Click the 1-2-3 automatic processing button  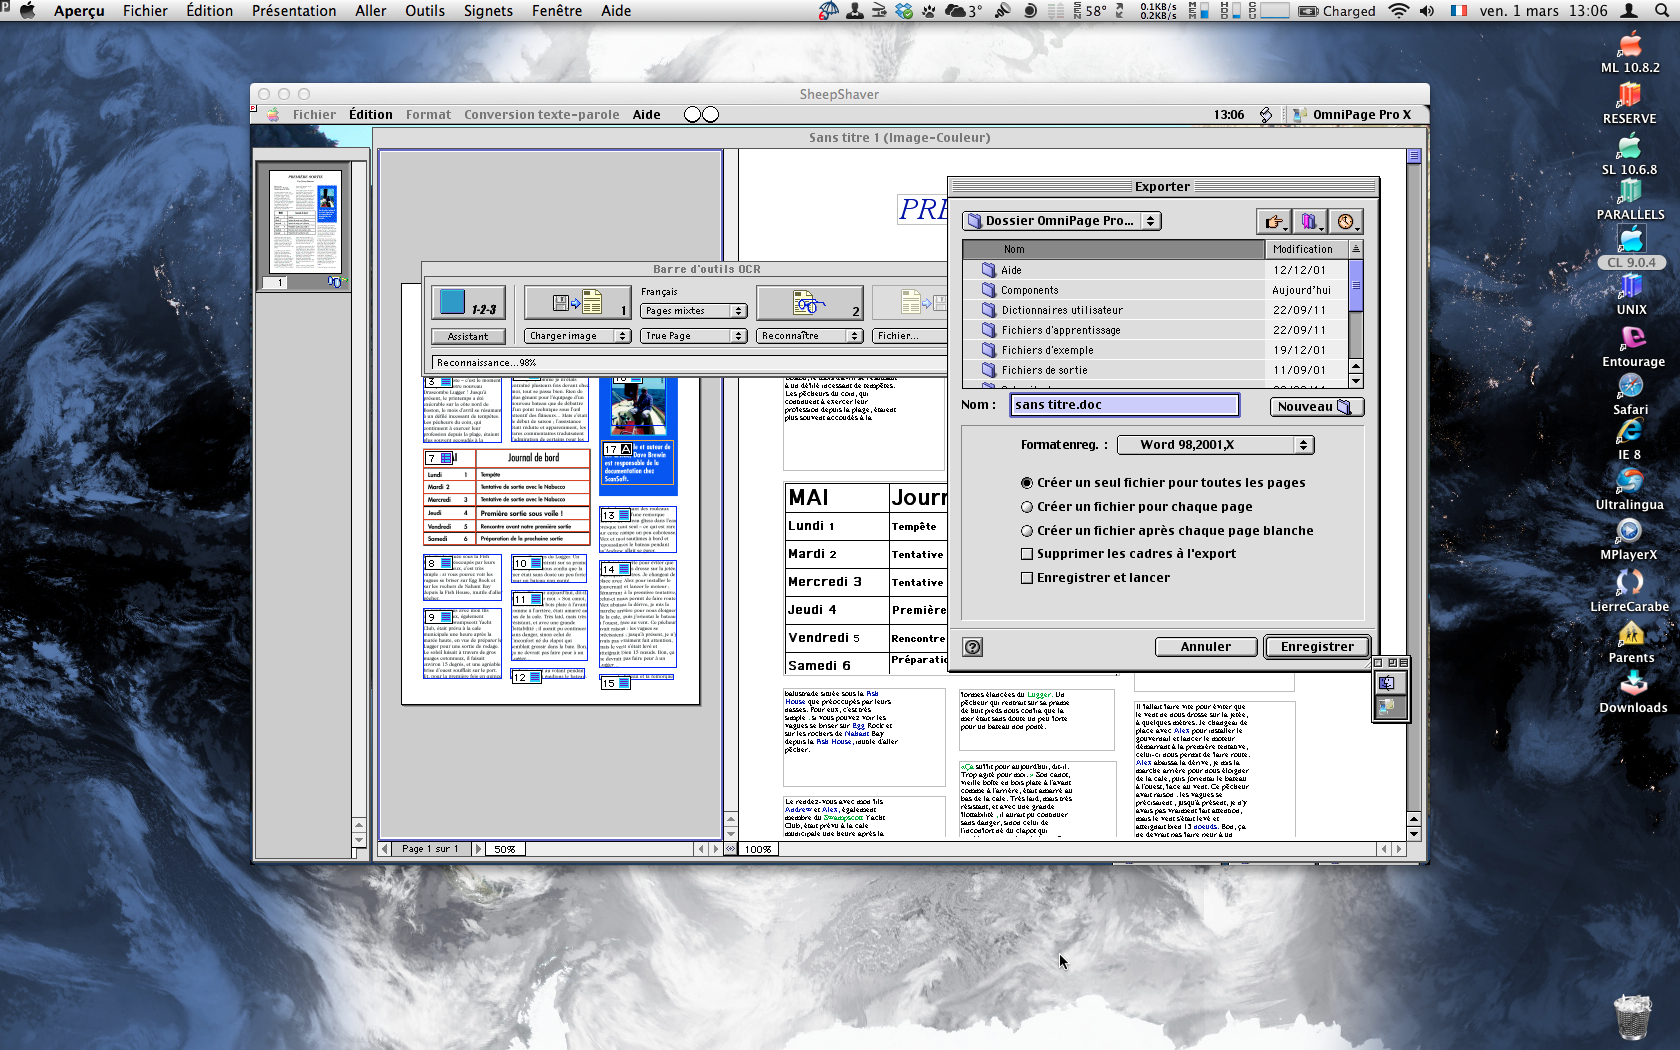point(468,302)
